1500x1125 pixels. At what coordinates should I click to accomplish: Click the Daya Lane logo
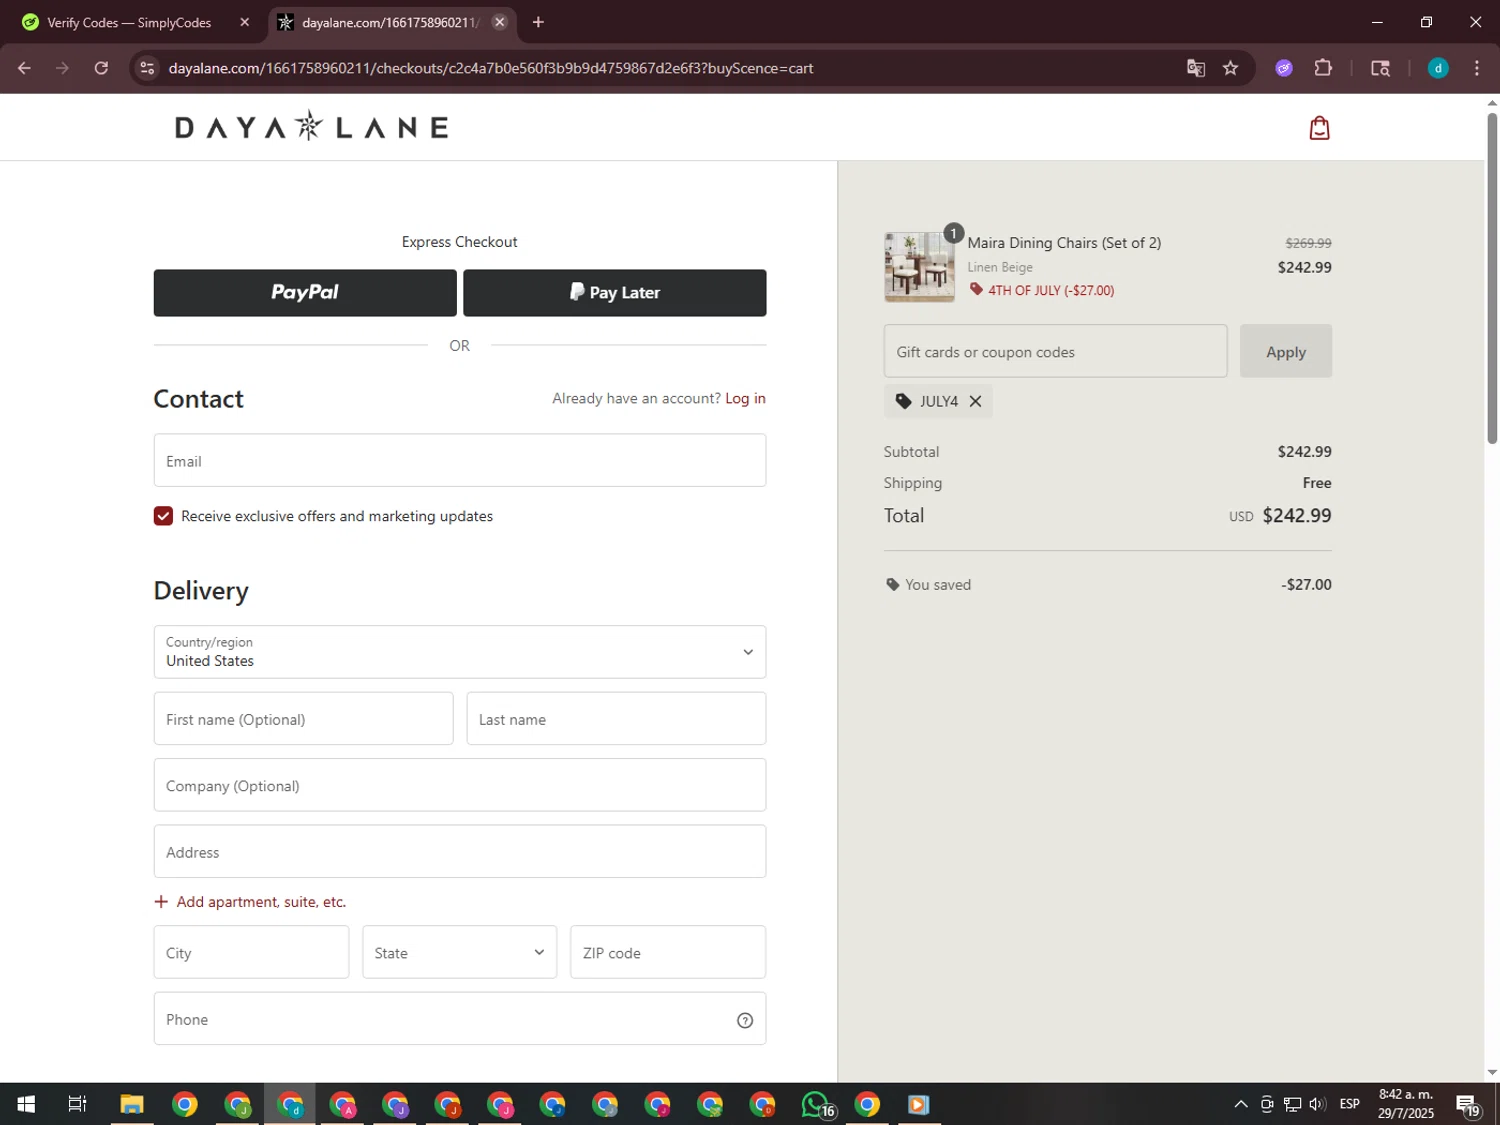coord(312,126)
